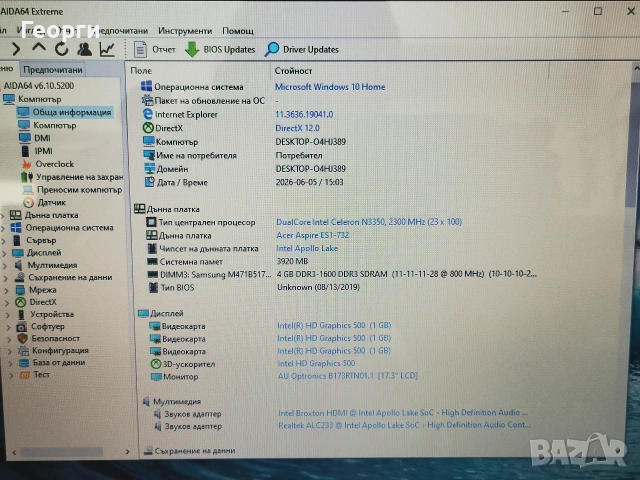Image resolution: width=640 pixels, height=480 pixels.
Task: Select the 3920 MB memory value
Action: tap(292, 261)
